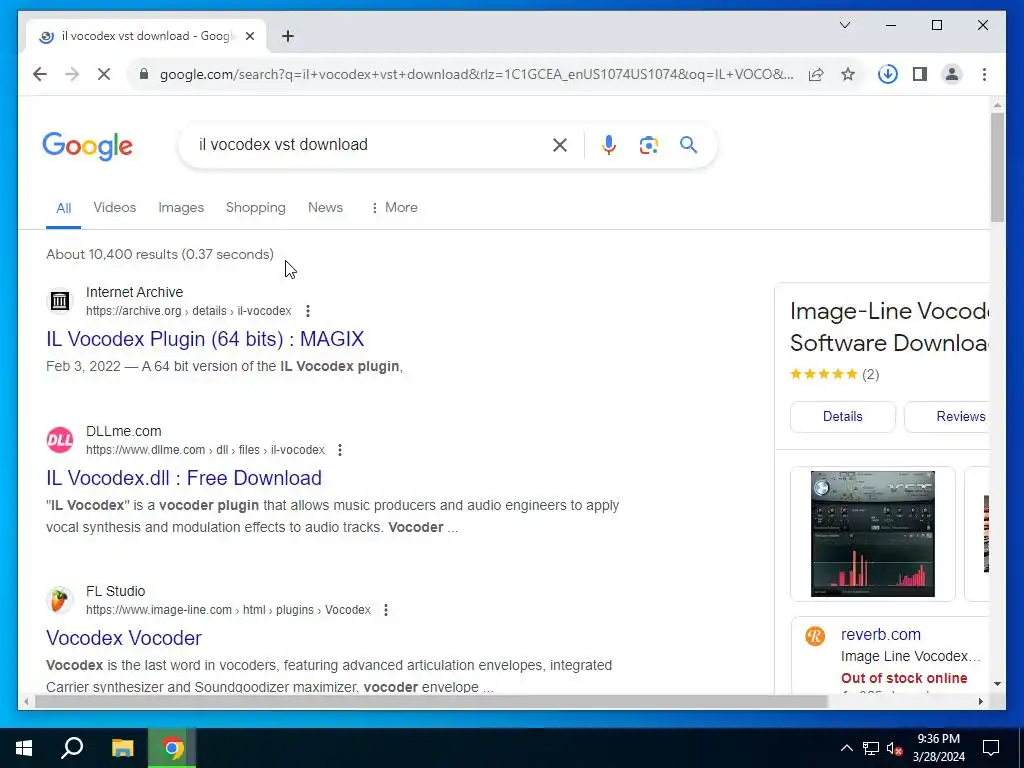
Task: Click the Reviews button in product panel
Action: (947, 417)
